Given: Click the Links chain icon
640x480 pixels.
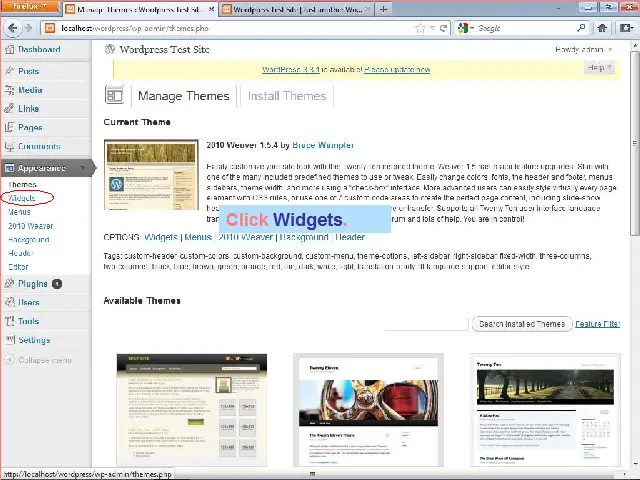Looking at the screenshot, I should pyautogui.click(x=9, y=109).
